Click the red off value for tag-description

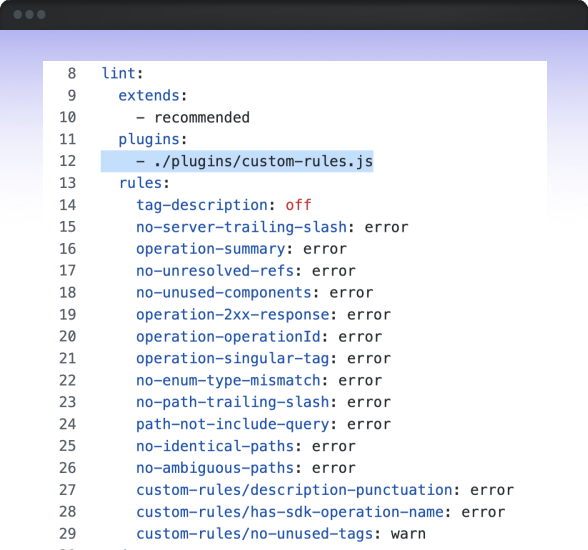tap(298, 205)
